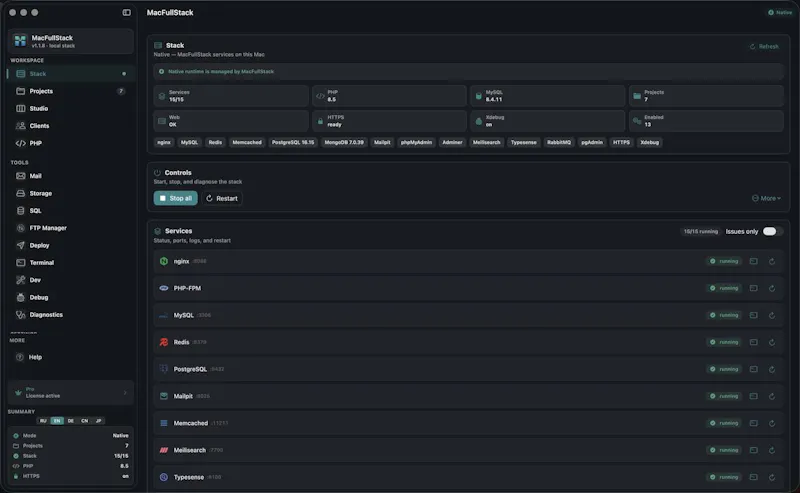Open log for Redis service
Image resolution: width=800 pixels, height=493 pixels.
click(x=753, y=342)
